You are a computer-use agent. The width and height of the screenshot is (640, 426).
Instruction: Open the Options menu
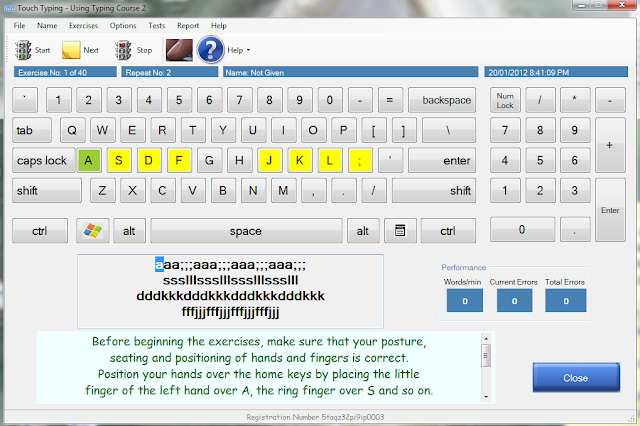tap(123, 26)
